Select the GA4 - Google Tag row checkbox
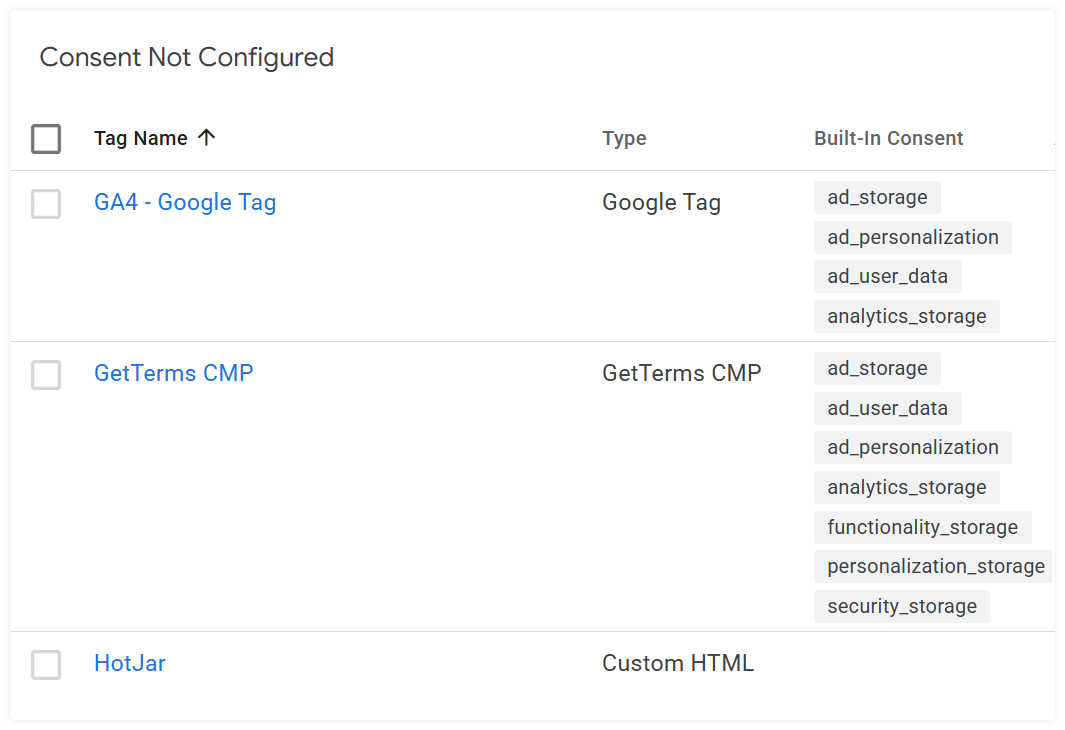The width and height of the screenshot is (1065, 730). (x=46, y=204)
